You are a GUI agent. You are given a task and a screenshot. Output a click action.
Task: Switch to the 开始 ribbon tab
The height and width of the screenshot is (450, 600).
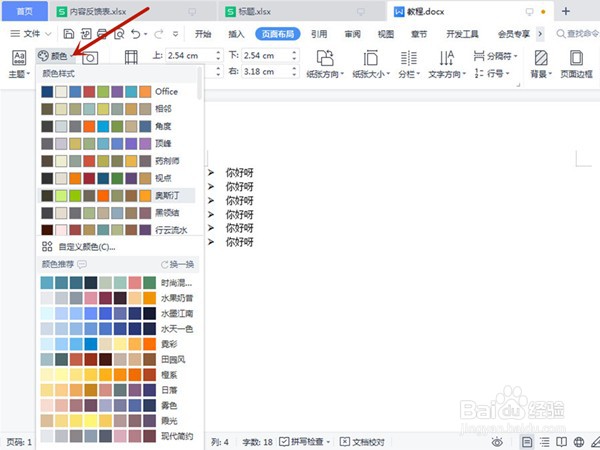(203, 34)
